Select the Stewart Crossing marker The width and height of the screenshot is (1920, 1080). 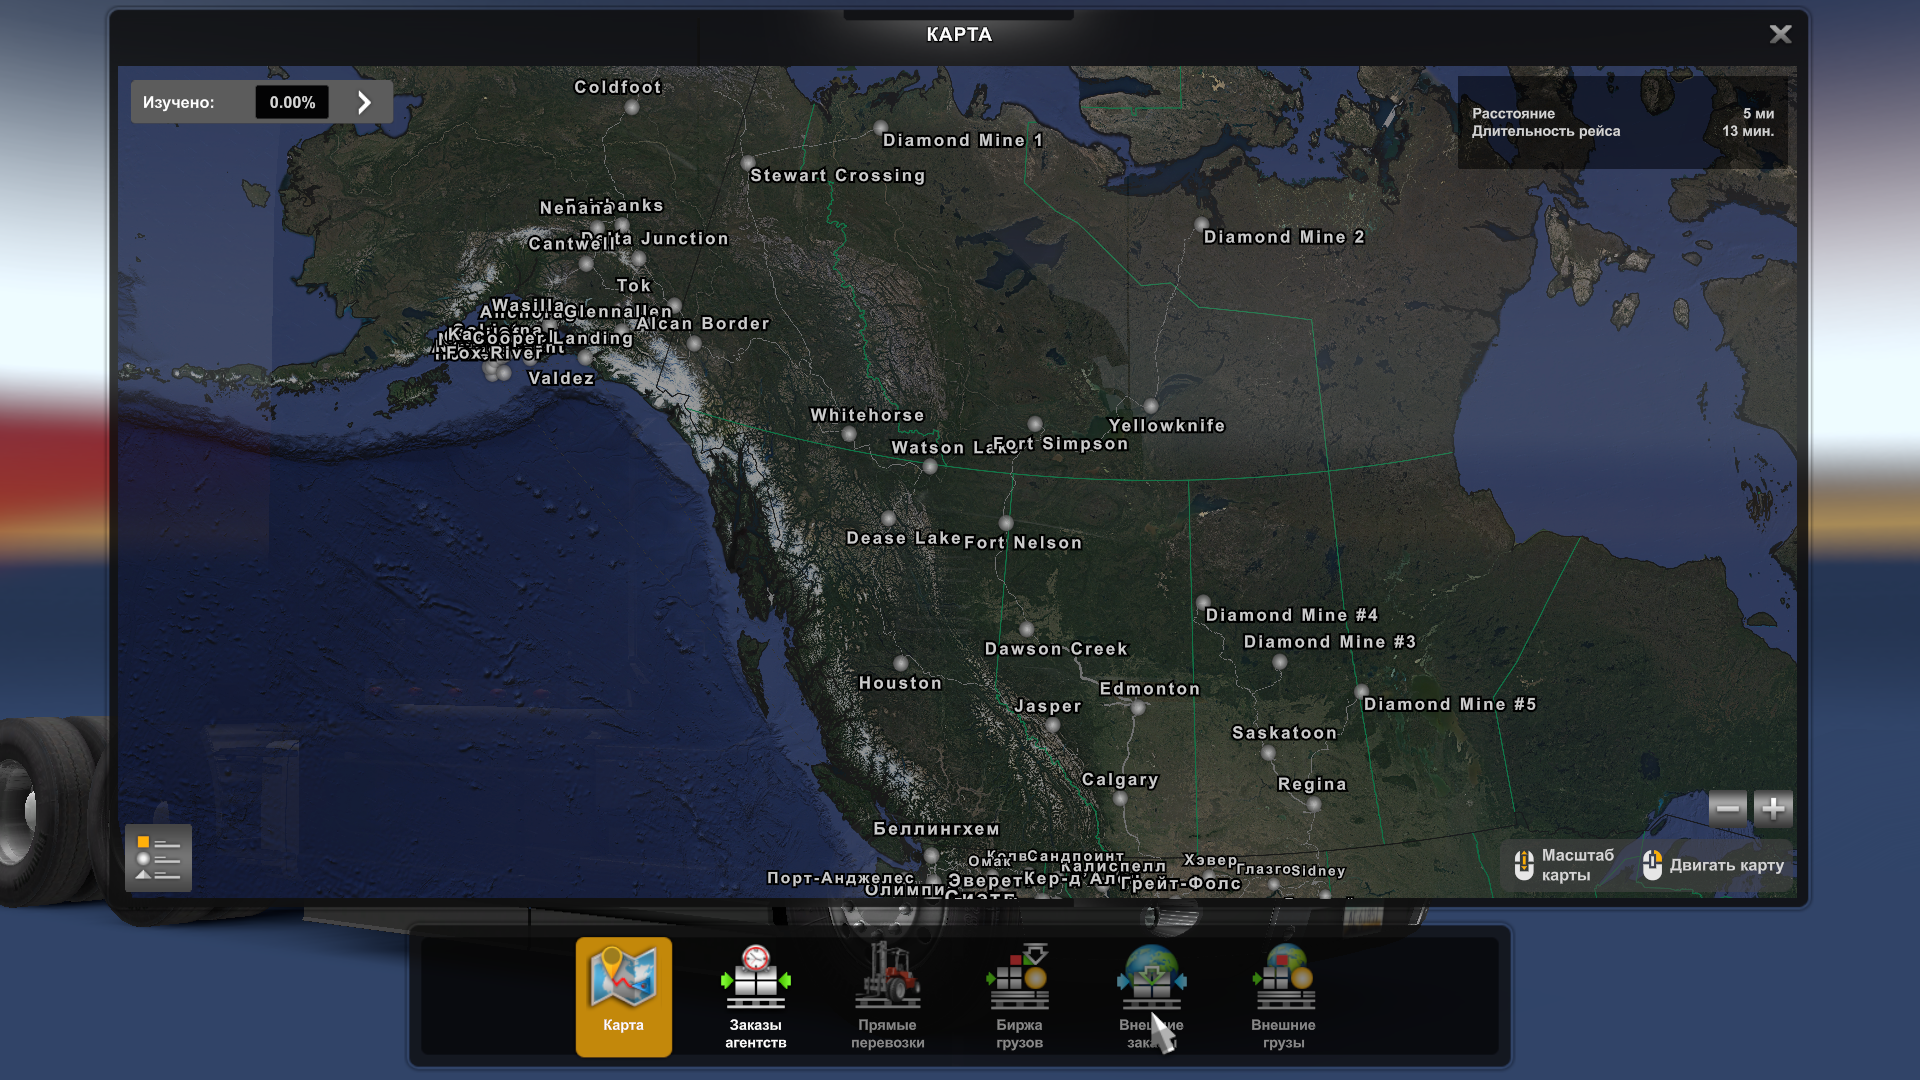tap(748, 162)
